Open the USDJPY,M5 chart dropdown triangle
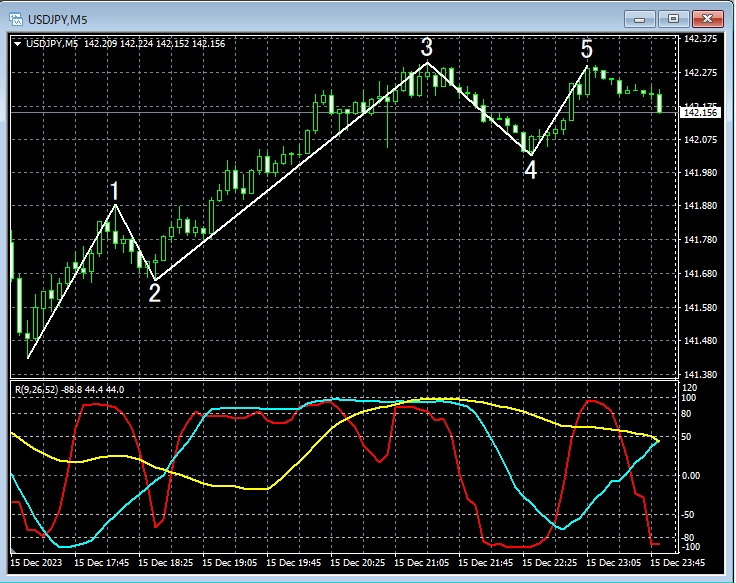The image size is (736, 583). (x=17, y=42)
